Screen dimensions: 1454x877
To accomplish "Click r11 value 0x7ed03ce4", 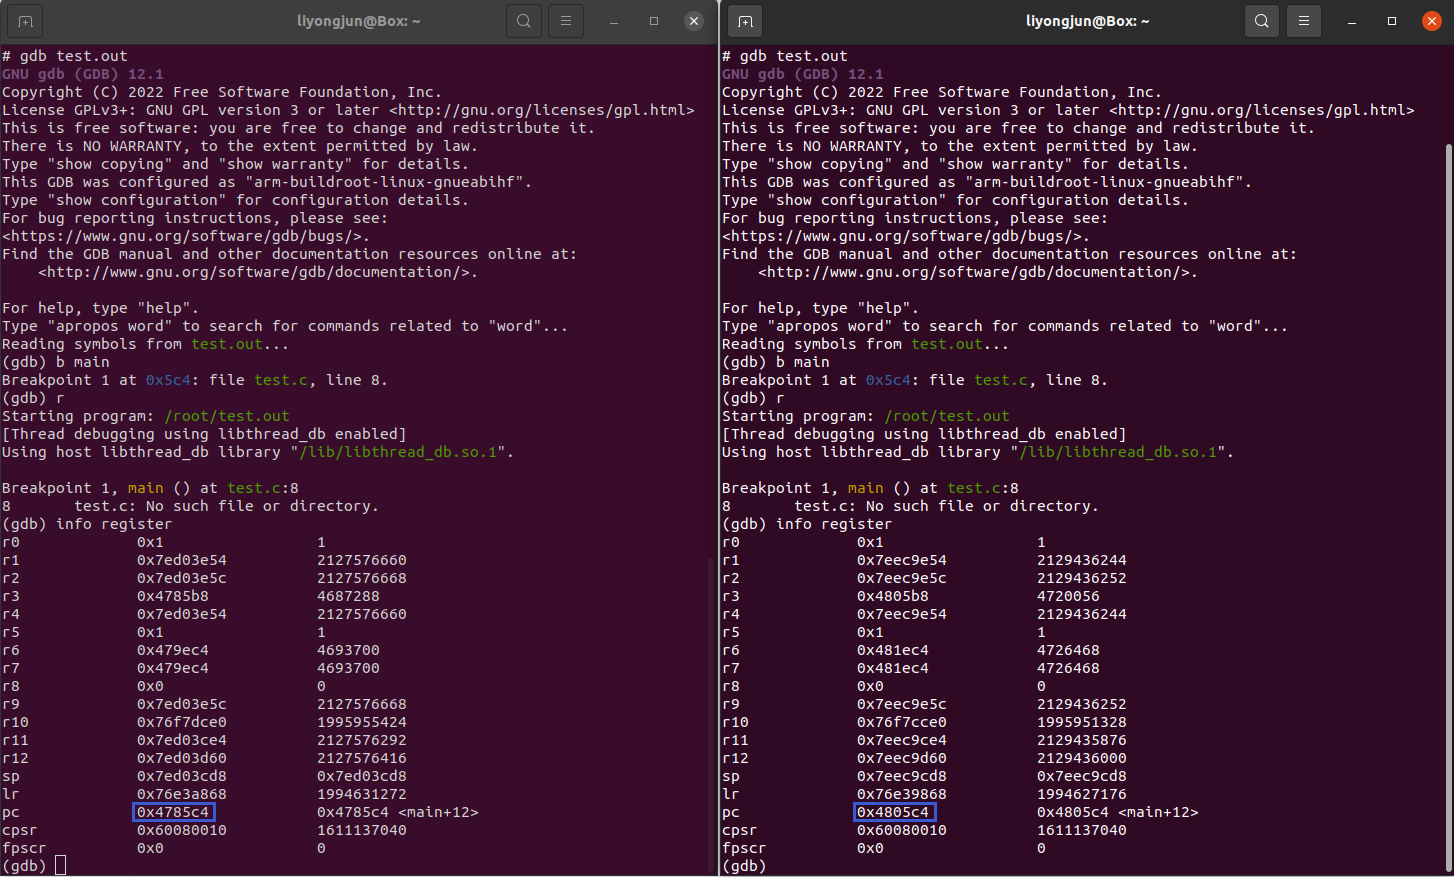I will 182,740.
